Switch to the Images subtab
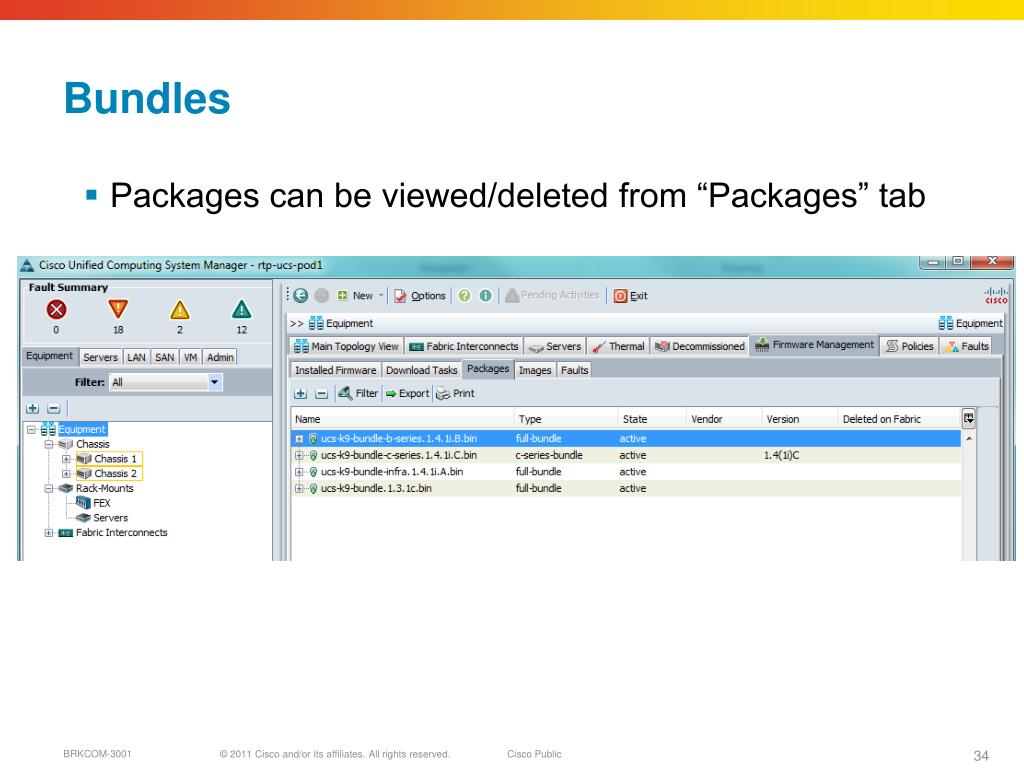The height and width of the screenshot is (768, 1024). (535, 370)
